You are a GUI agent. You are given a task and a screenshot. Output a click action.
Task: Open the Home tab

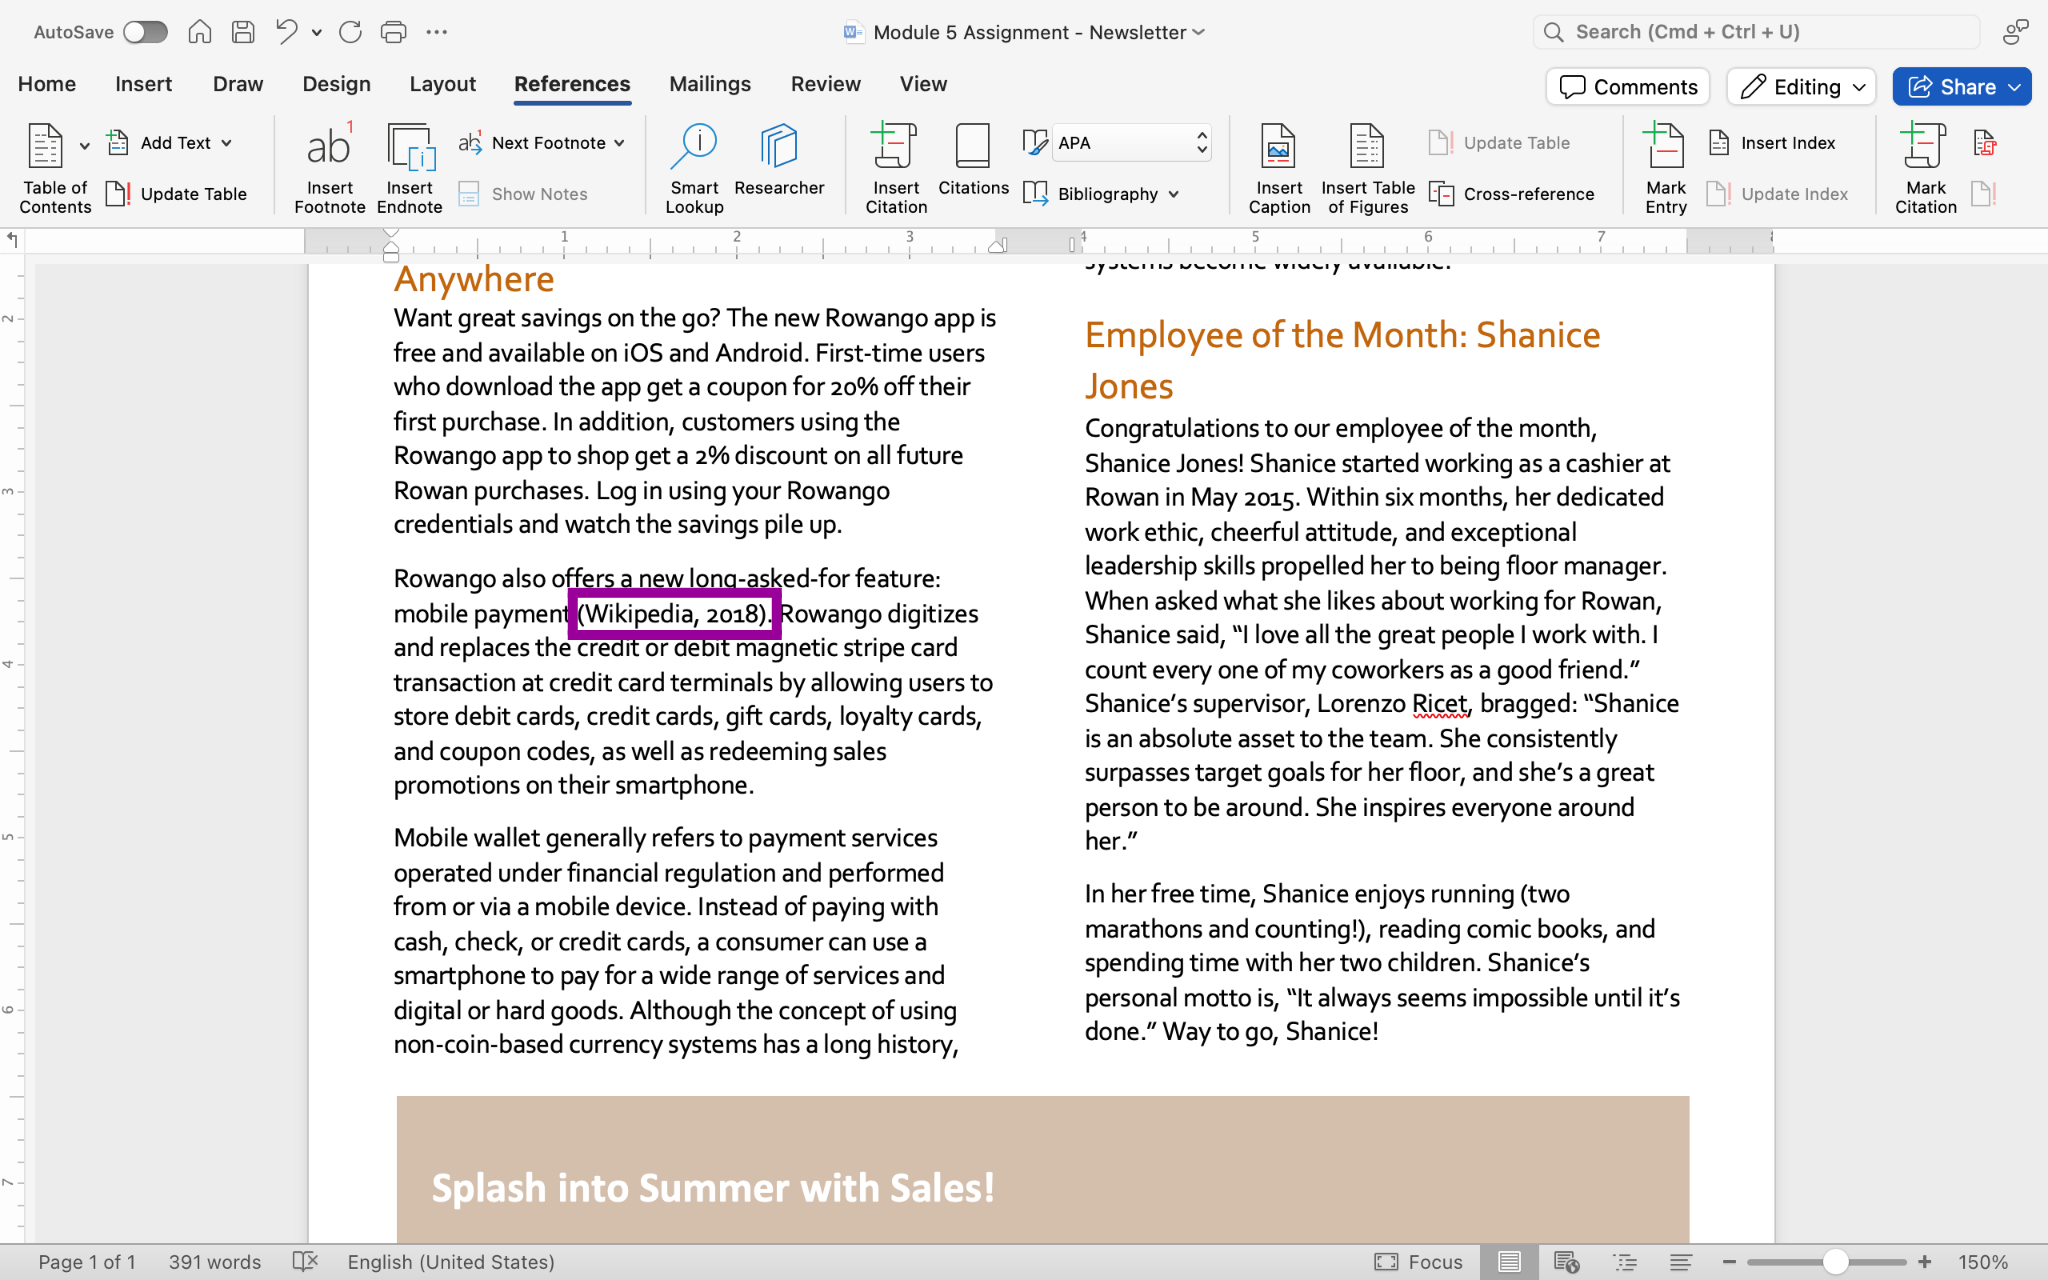click(47, 85)
